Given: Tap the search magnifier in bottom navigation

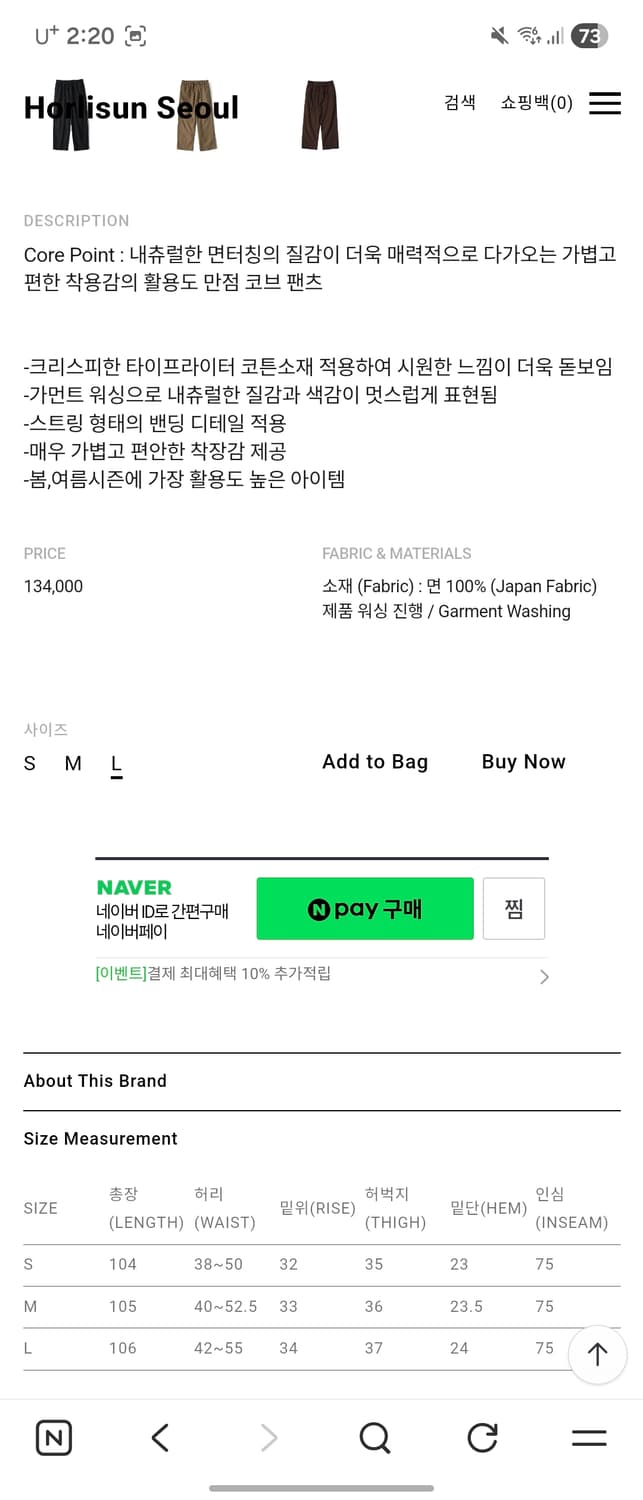Looking at the screenshot, I should 375,1437.
